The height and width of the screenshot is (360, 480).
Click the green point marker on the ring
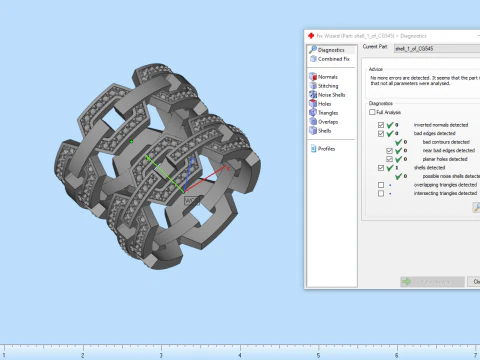coord(131,141)
